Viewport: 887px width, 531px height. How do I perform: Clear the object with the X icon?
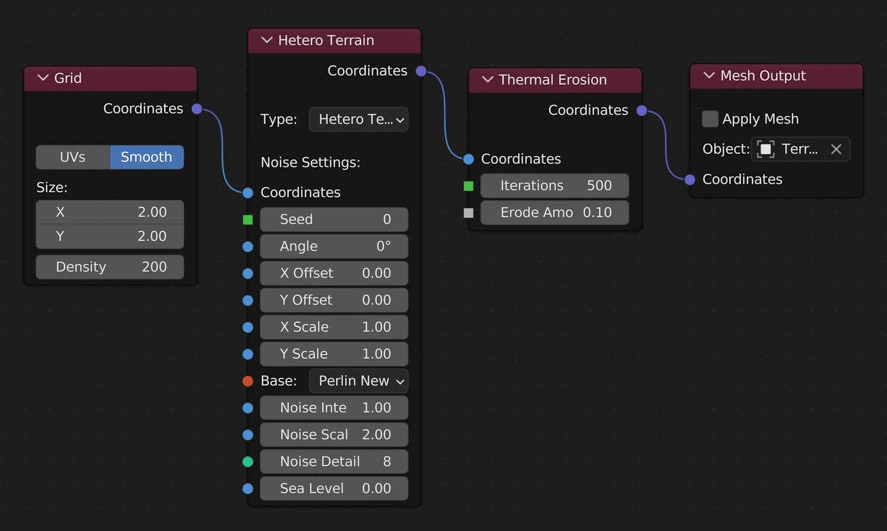point(836,149)
